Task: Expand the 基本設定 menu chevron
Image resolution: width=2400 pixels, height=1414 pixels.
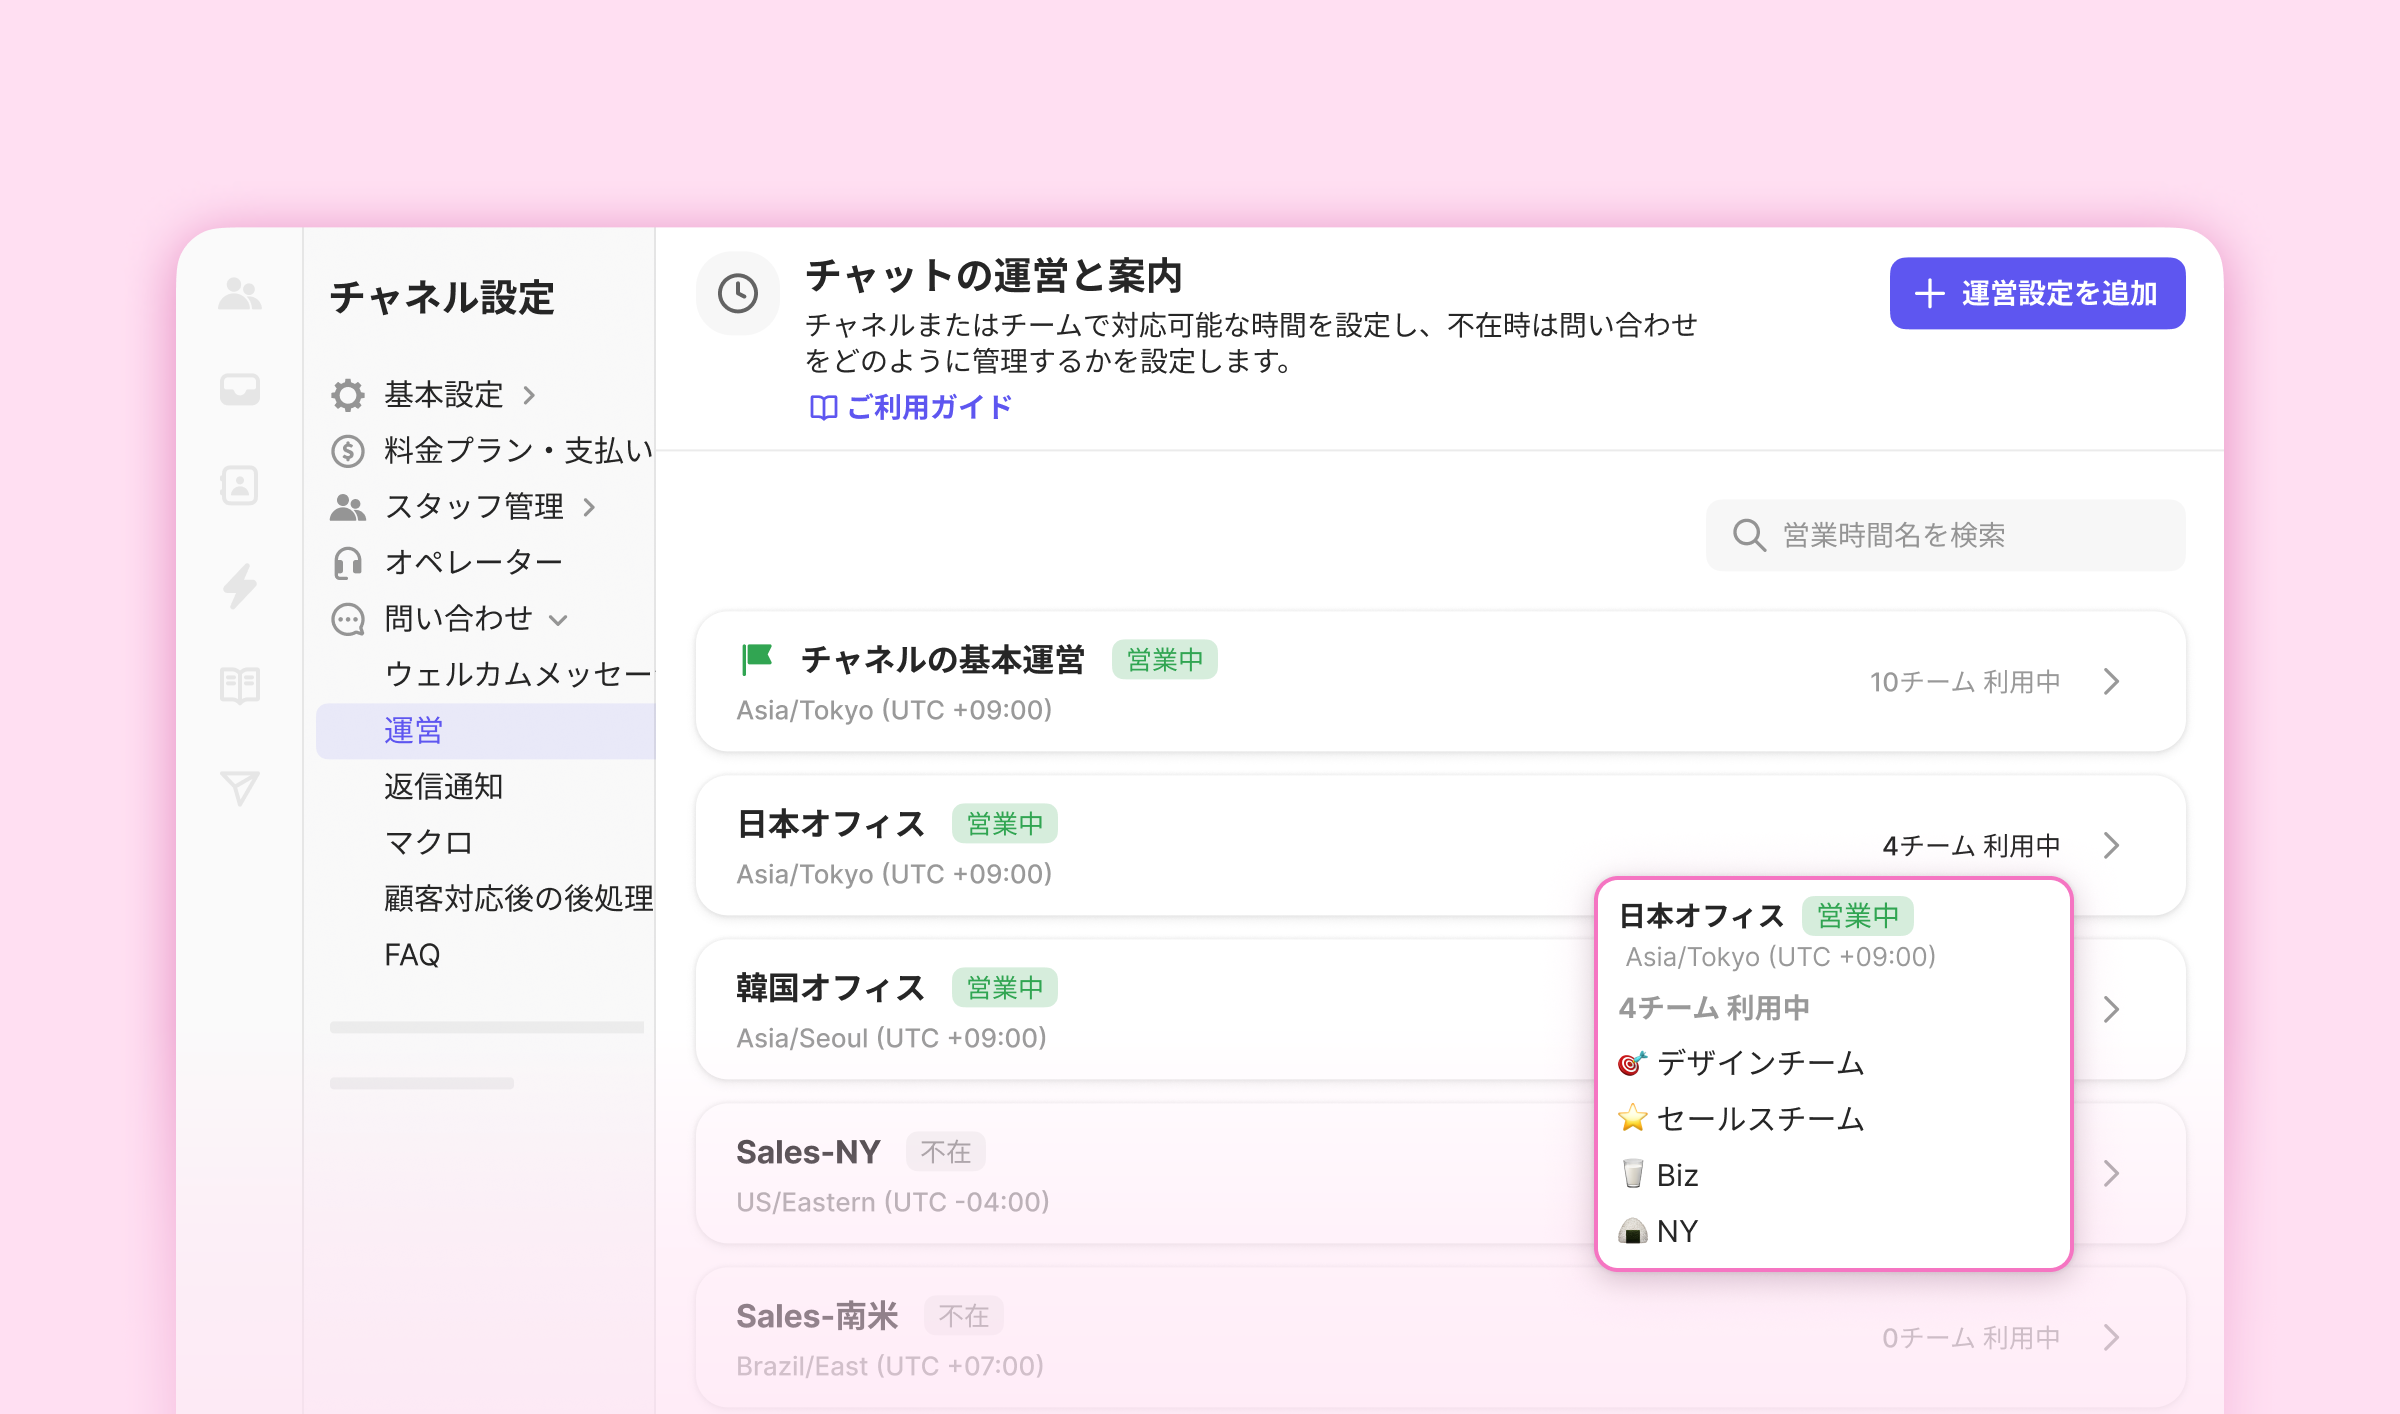Action: tap(530, 396)
